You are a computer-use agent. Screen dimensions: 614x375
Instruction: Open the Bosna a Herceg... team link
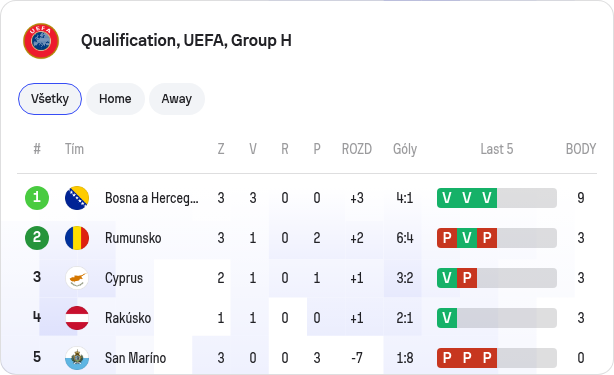pyautogui.click(x=152, y=198)
